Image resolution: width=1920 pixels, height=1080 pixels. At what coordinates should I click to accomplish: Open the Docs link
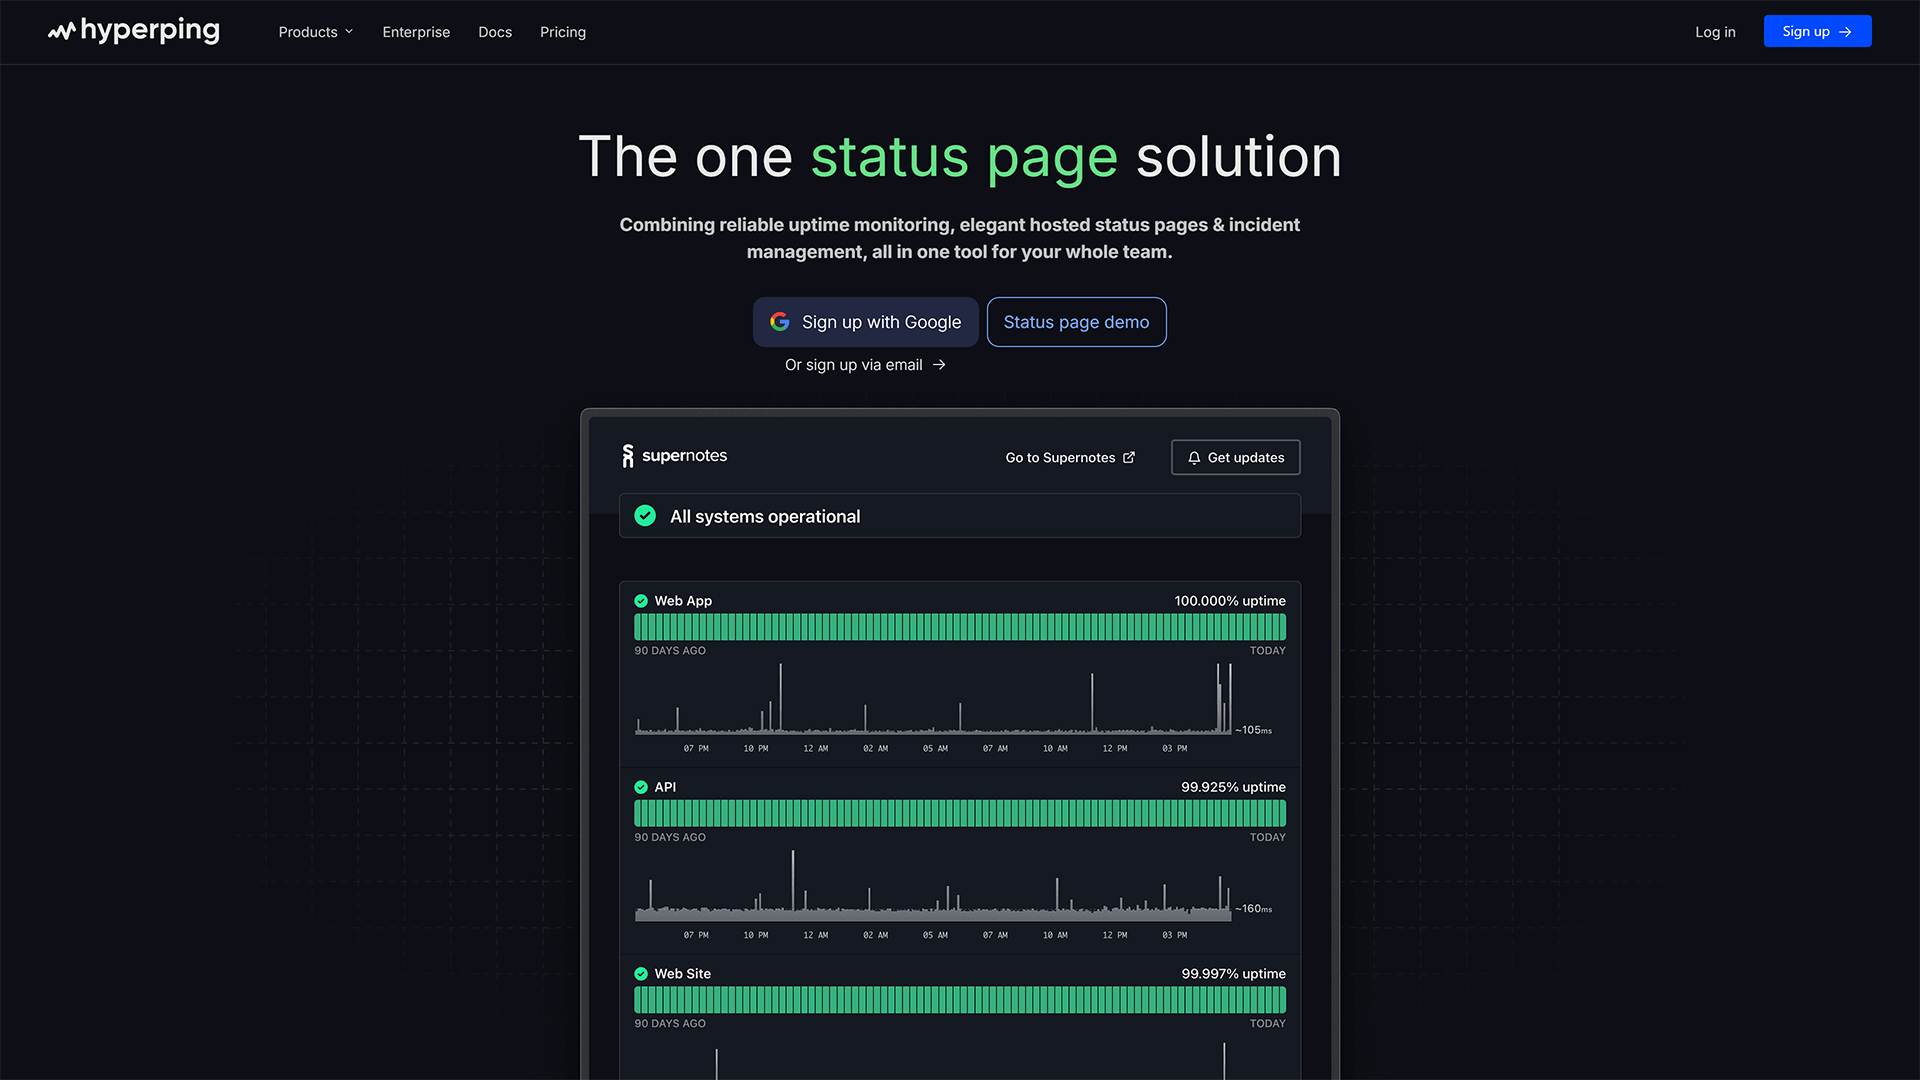(x=495, y=32)
